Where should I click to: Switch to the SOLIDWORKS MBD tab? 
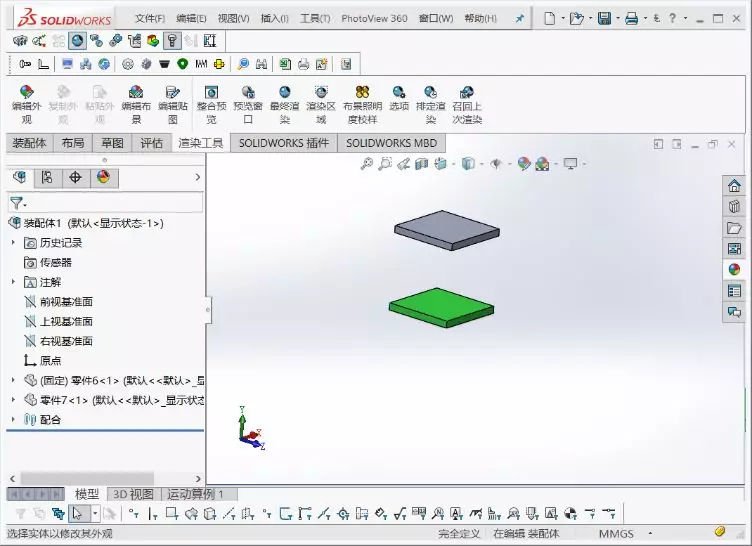tap(391, 143)
